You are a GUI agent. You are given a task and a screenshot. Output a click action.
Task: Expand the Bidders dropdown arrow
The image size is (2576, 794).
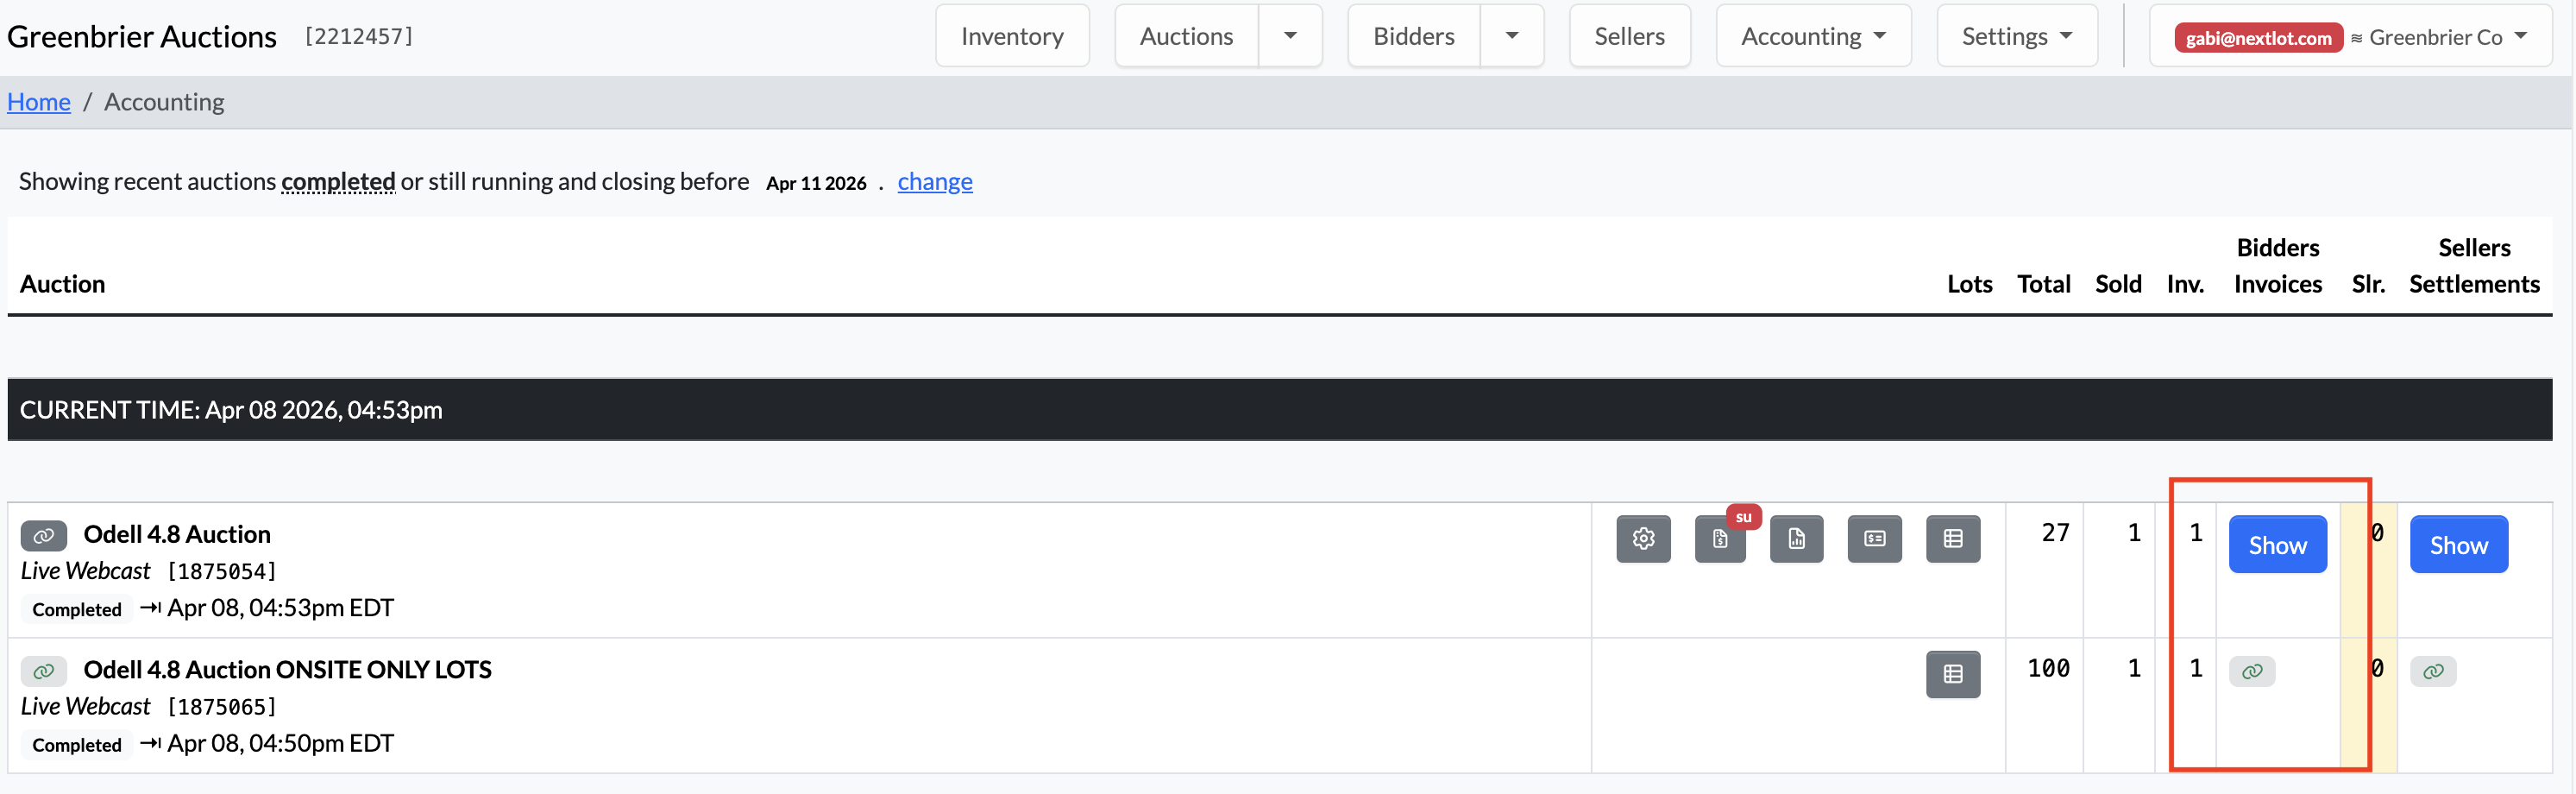pyautogui.click(x=1512, y=36)
